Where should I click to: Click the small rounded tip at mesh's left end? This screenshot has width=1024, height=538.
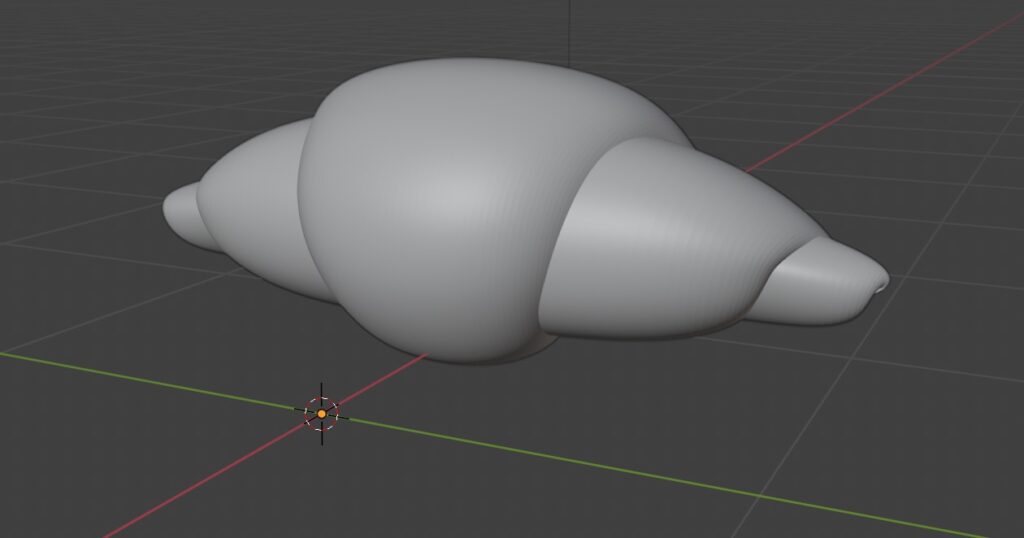(179, 210)
